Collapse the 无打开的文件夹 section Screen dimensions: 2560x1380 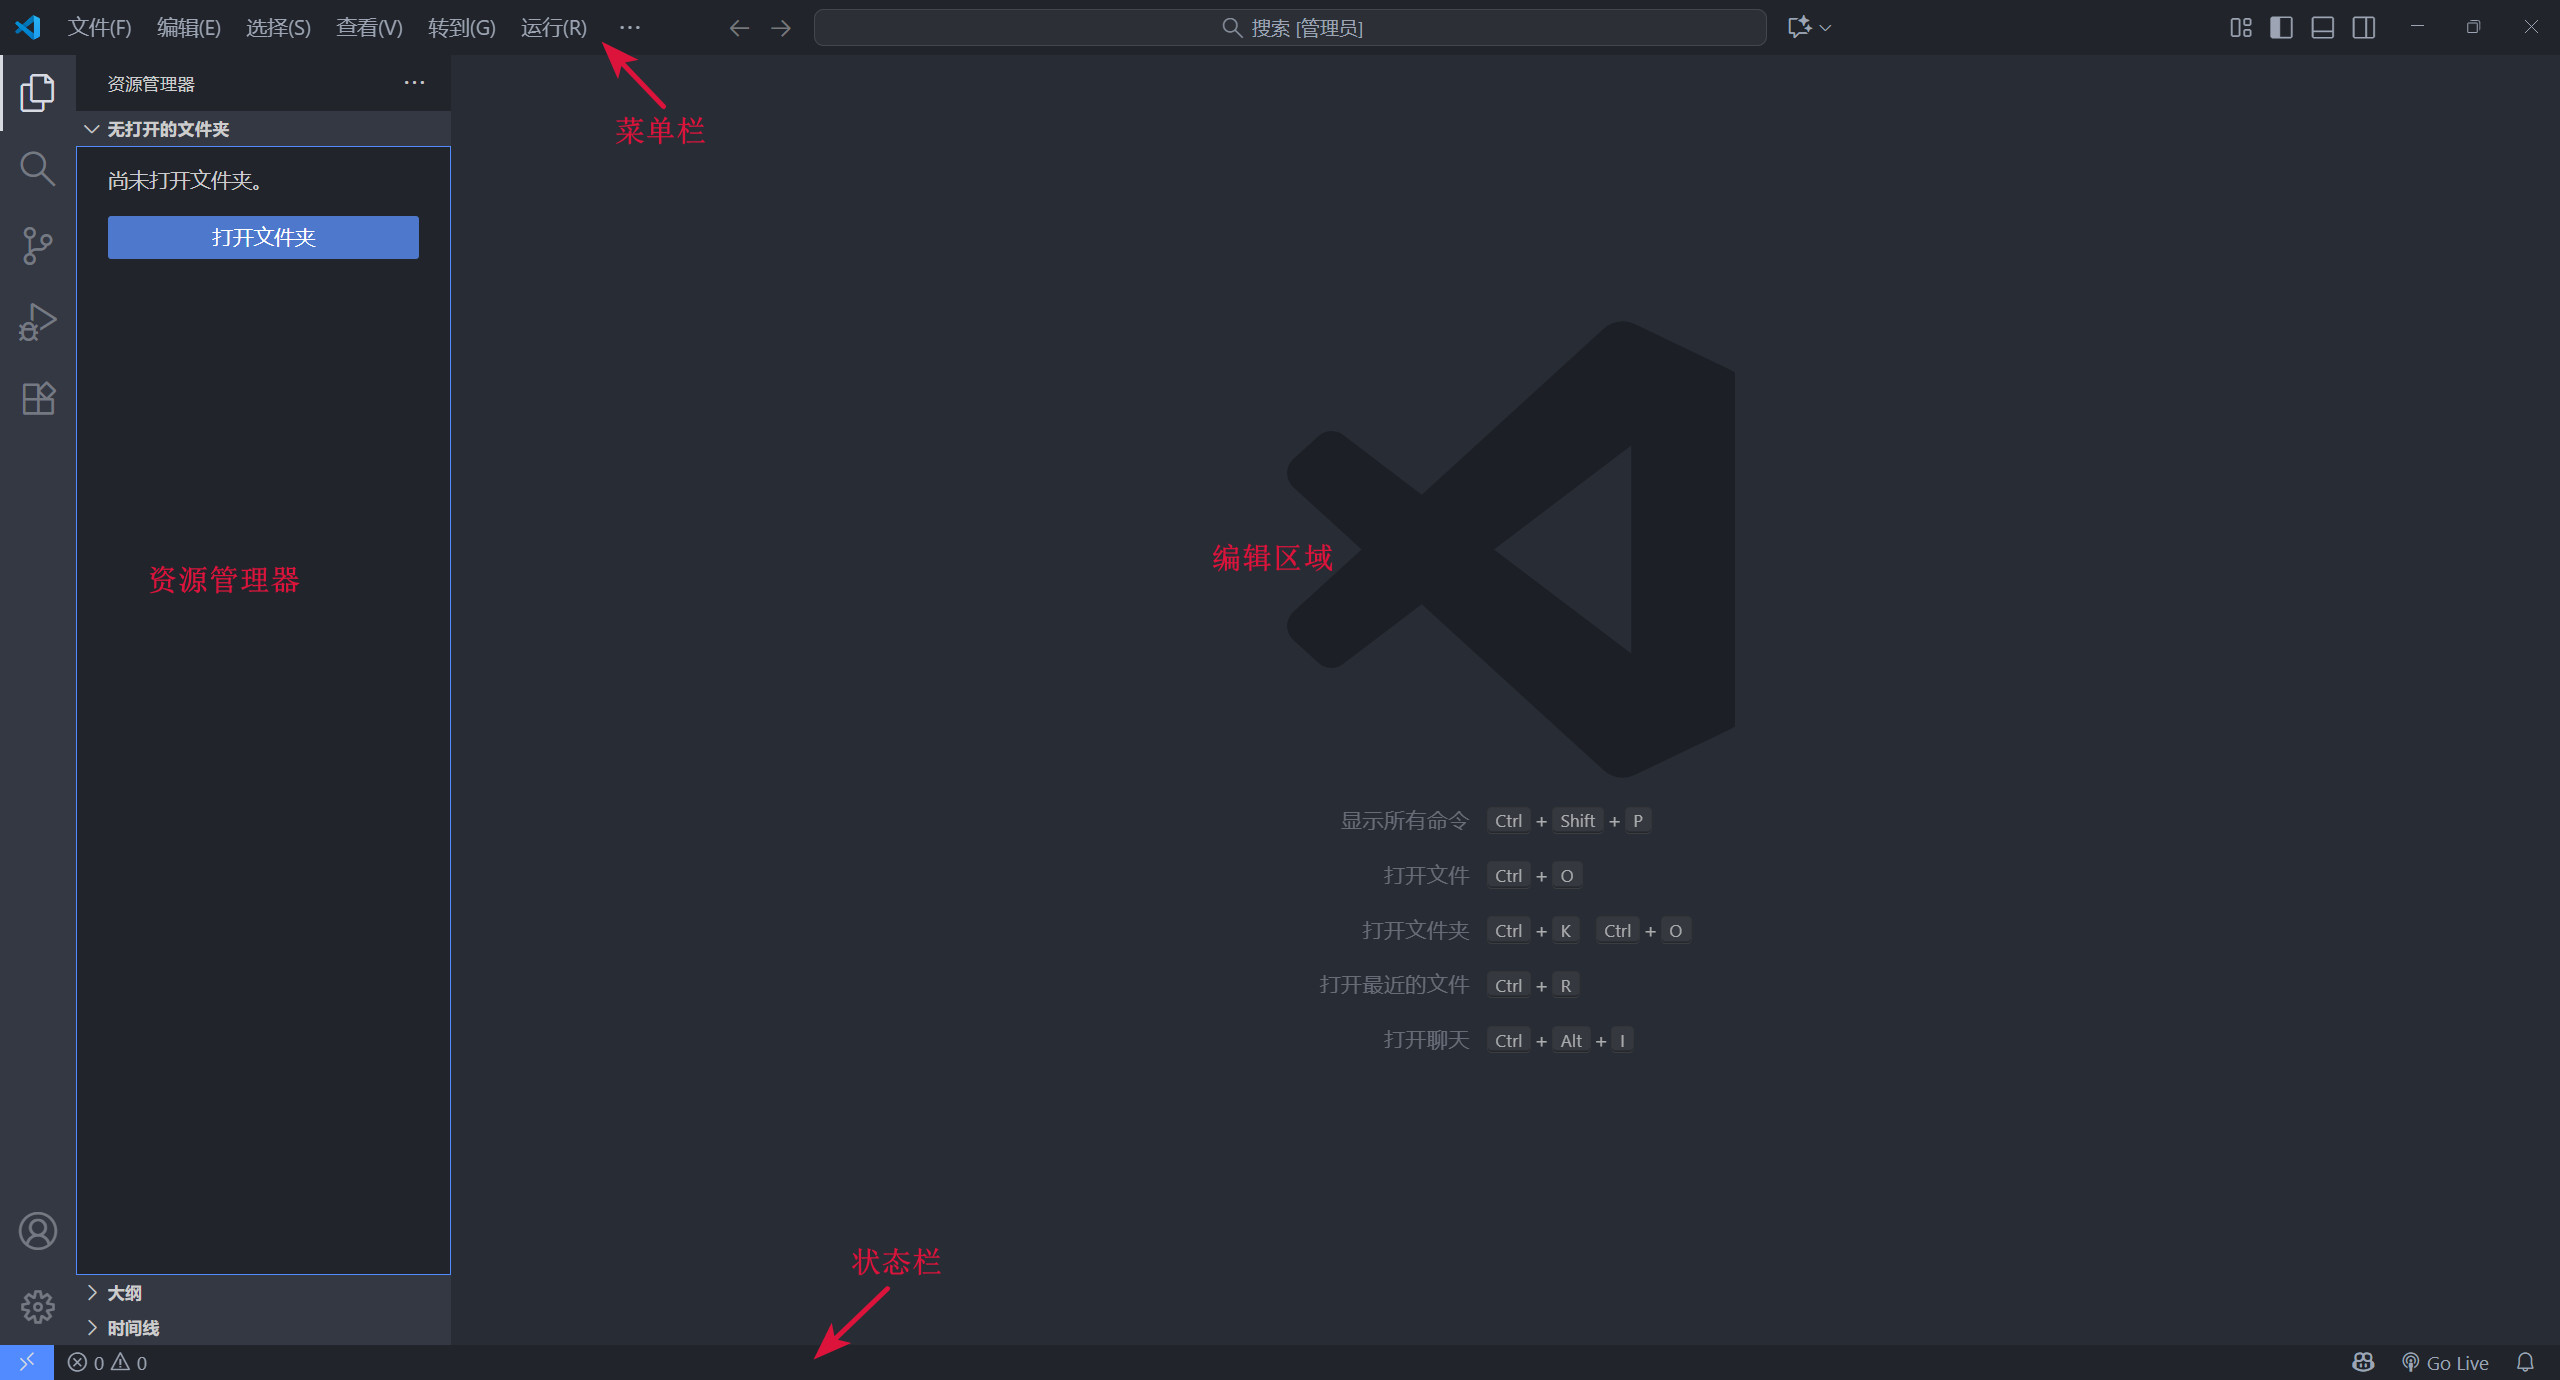pos(264,129)
